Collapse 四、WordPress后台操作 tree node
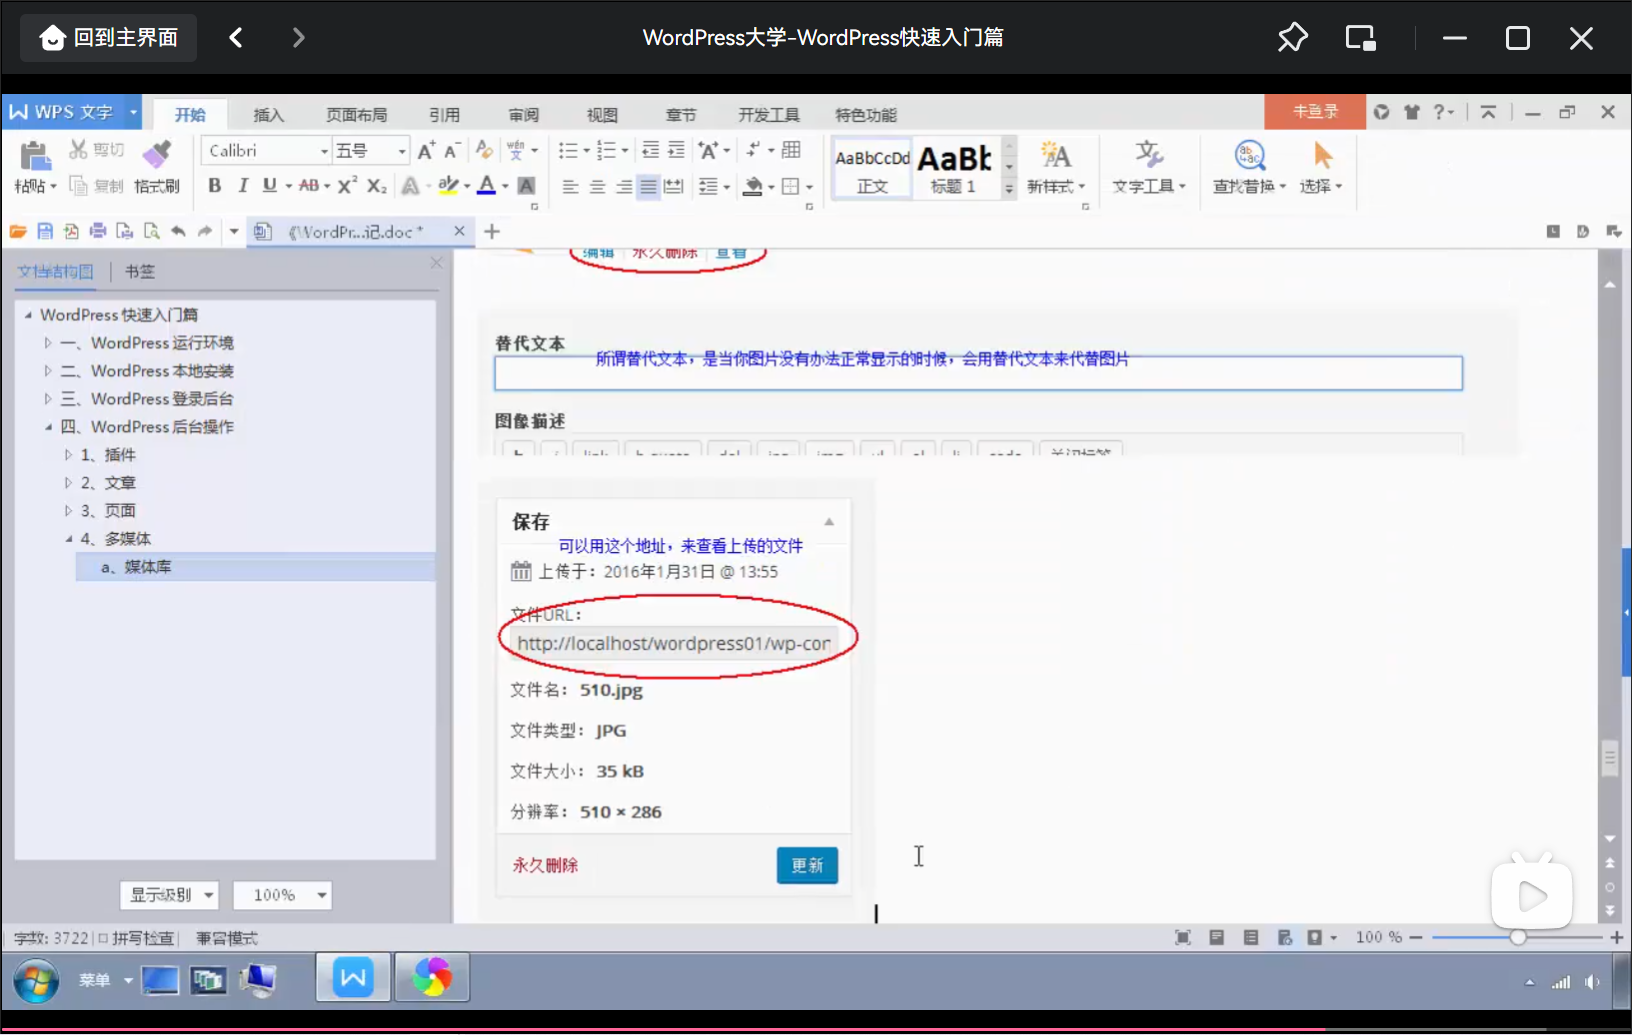 pos(47,427)
